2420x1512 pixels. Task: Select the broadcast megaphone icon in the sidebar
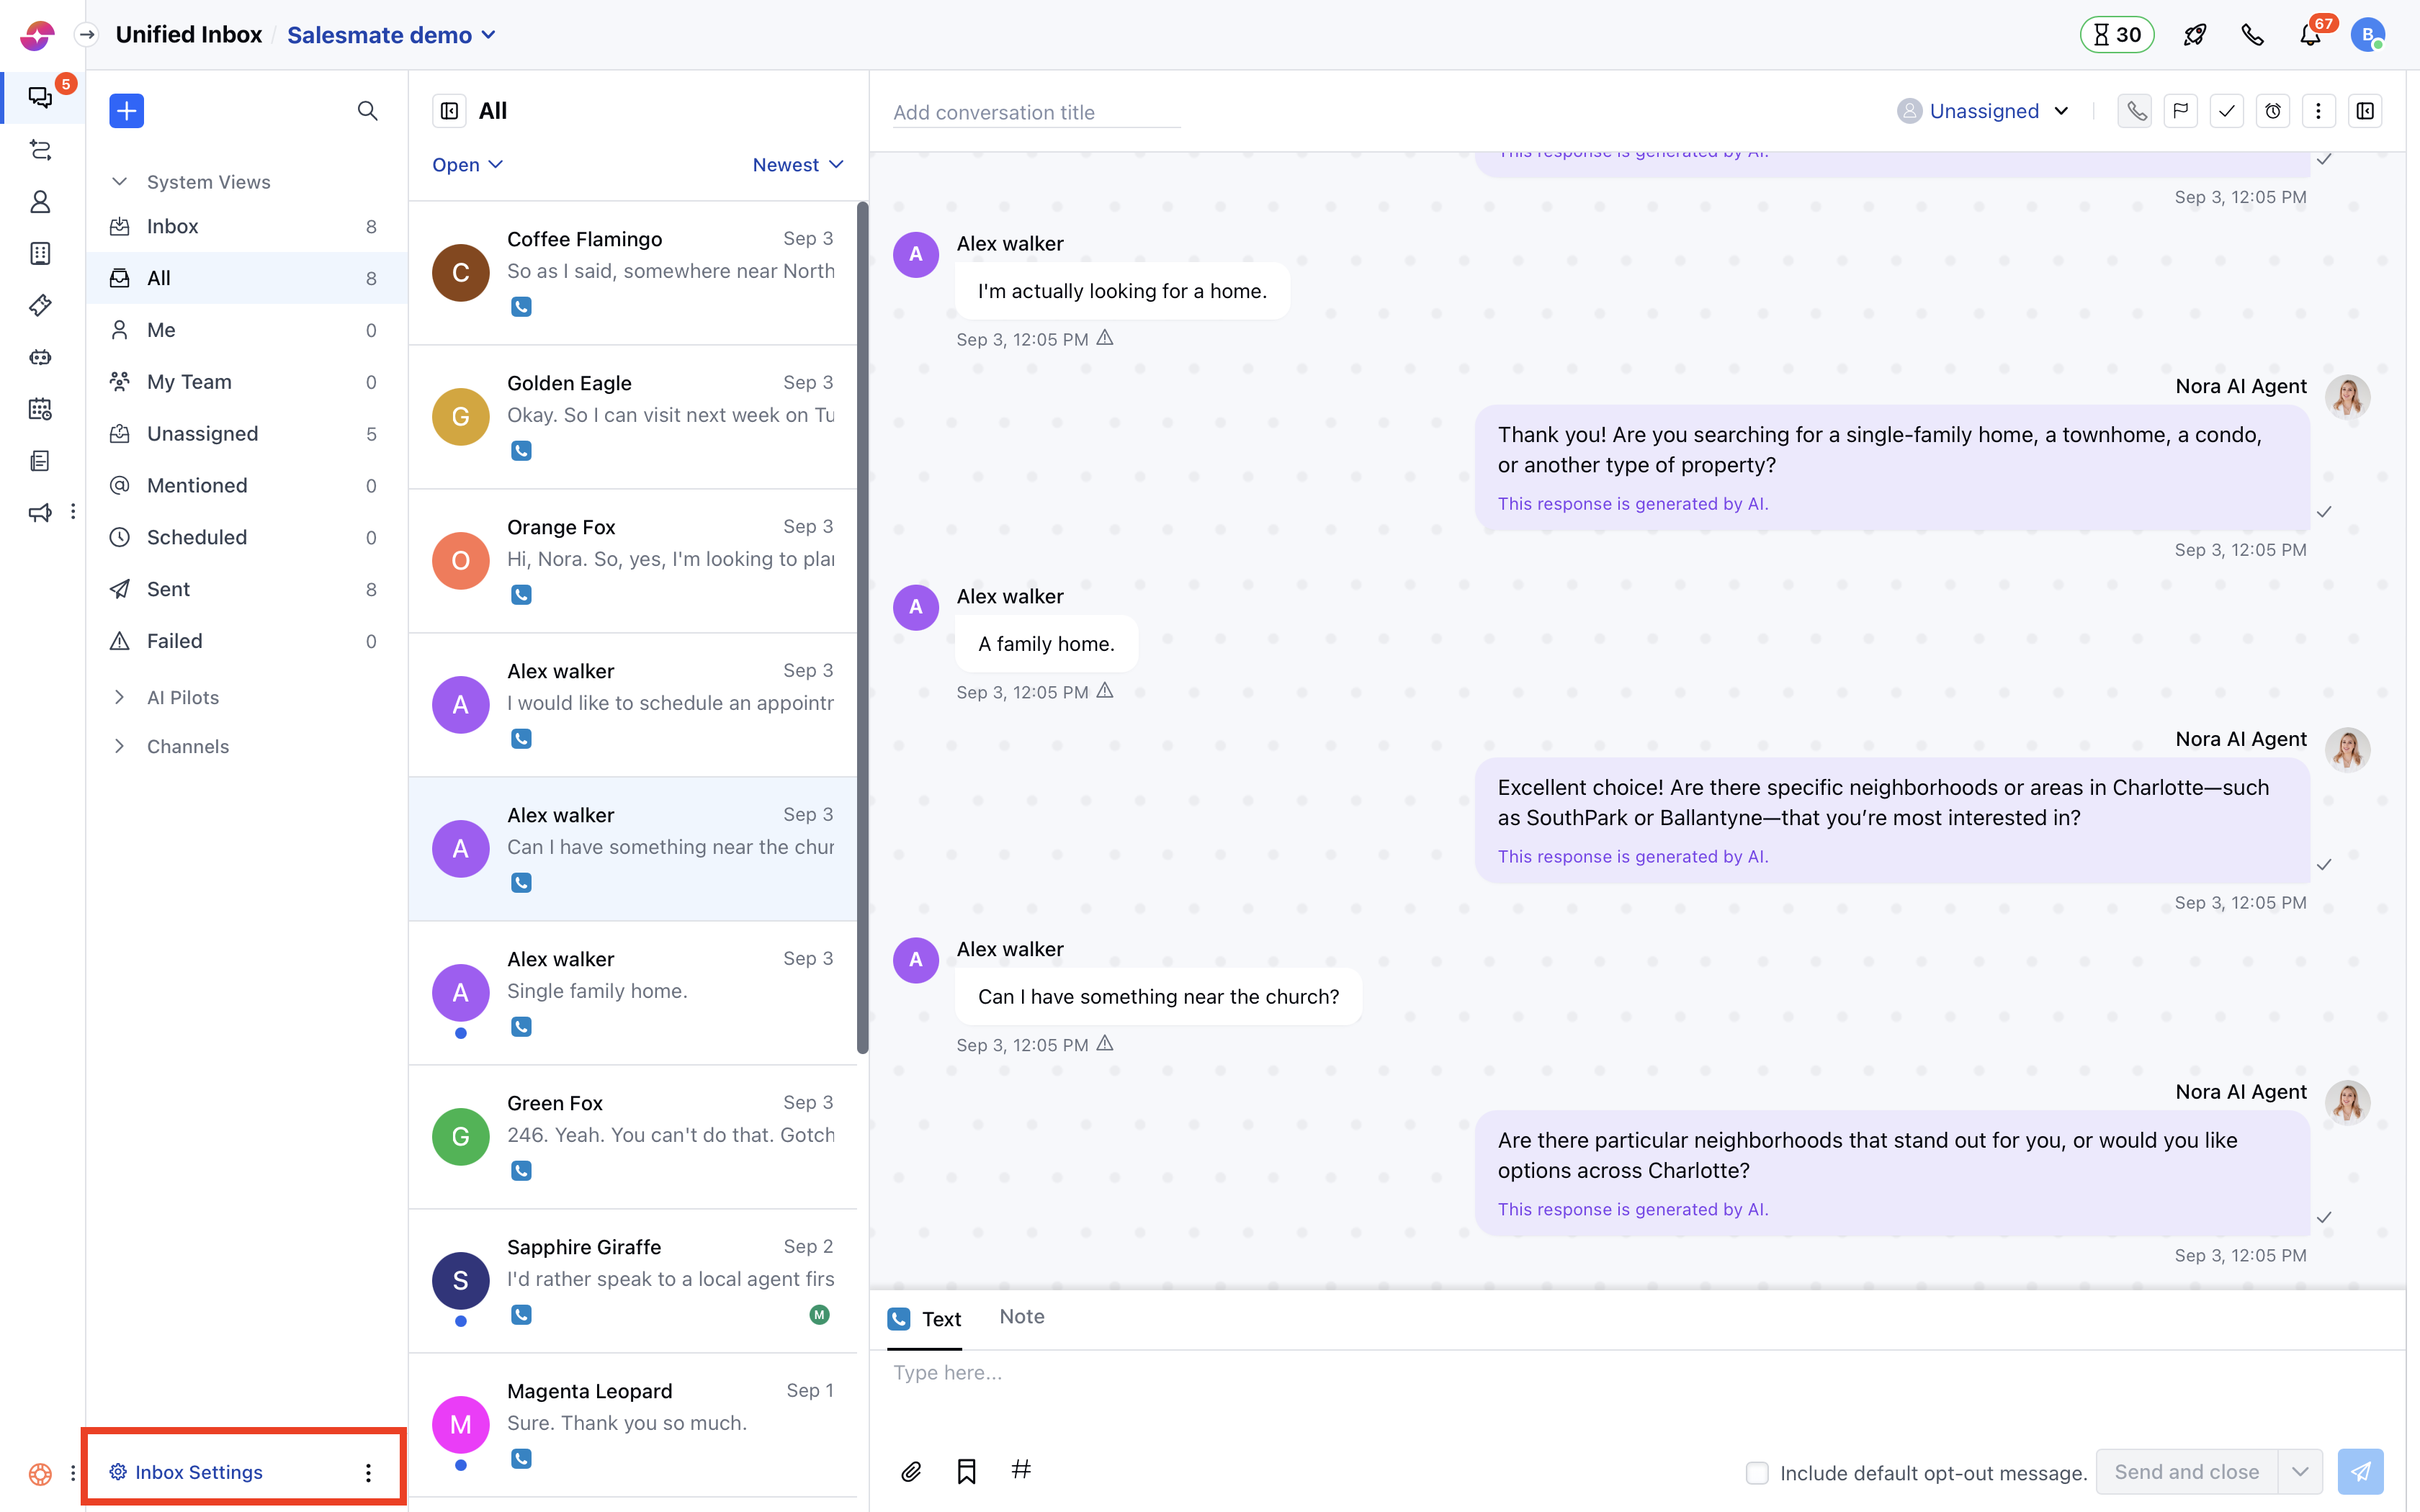40,512
